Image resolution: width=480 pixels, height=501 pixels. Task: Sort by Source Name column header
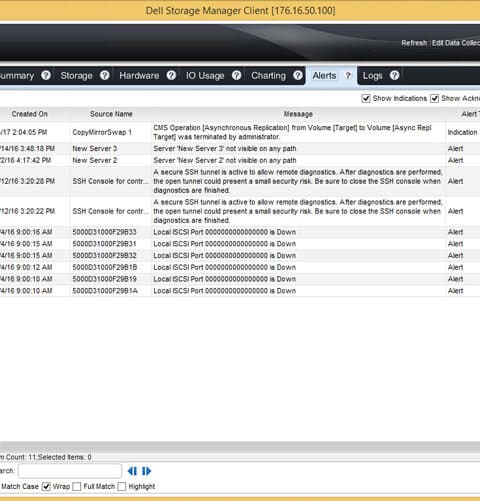(111, 114)
